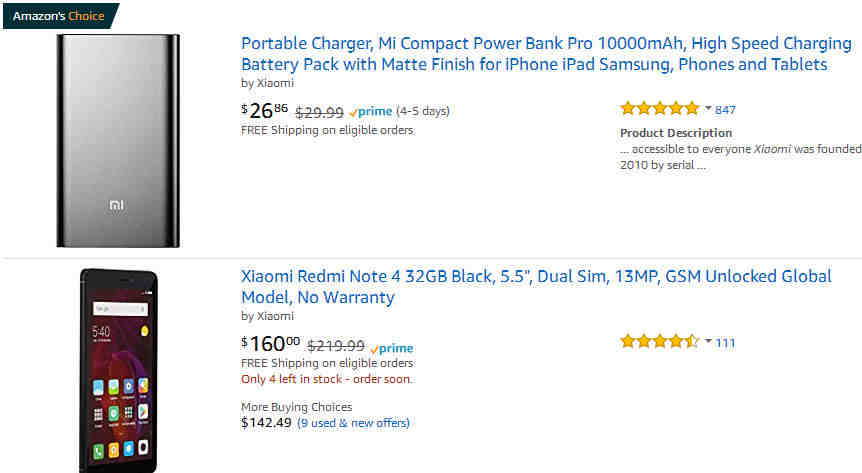Open Portable Charger Mi Power Bank title link

(x=546, y=54)
